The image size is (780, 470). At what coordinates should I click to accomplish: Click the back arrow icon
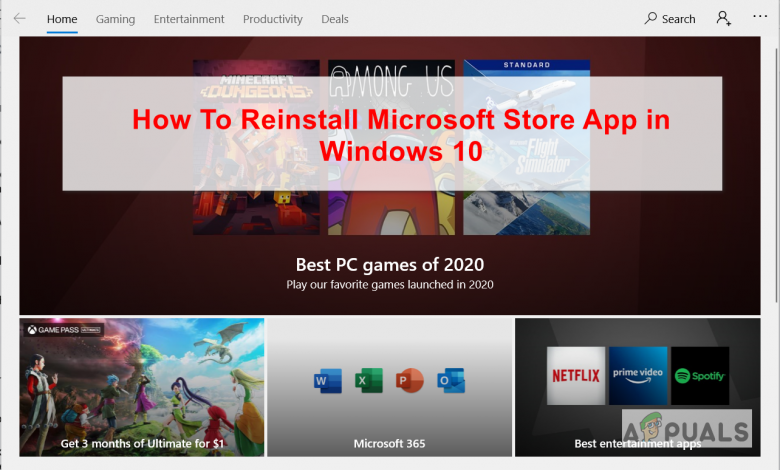[x=19, y=19]
